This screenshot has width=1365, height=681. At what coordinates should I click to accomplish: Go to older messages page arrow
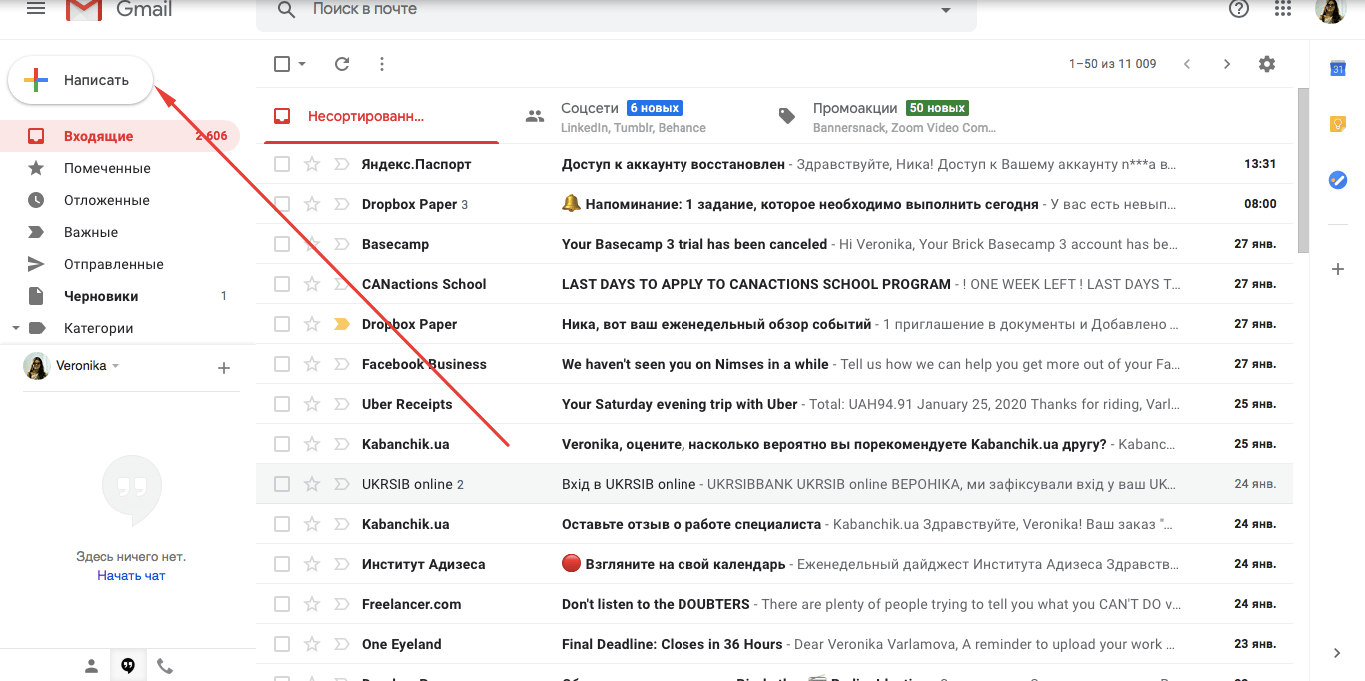[x=1227, y=64]
